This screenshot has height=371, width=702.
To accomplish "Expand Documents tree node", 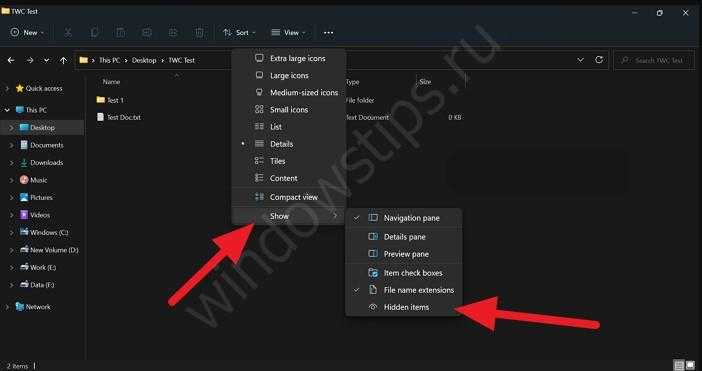I will click(11, 145).
